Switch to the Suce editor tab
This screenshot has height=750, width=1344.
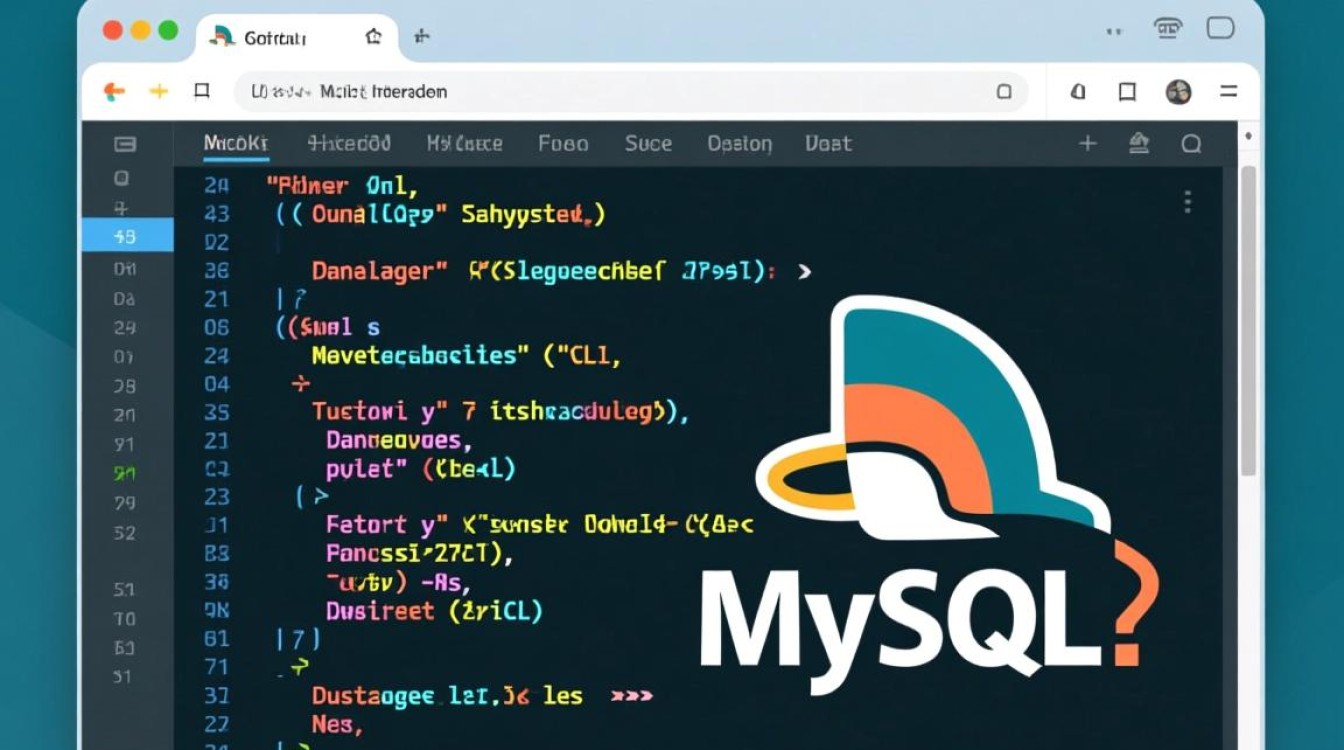pyautogui.click(x=648, y=144)
